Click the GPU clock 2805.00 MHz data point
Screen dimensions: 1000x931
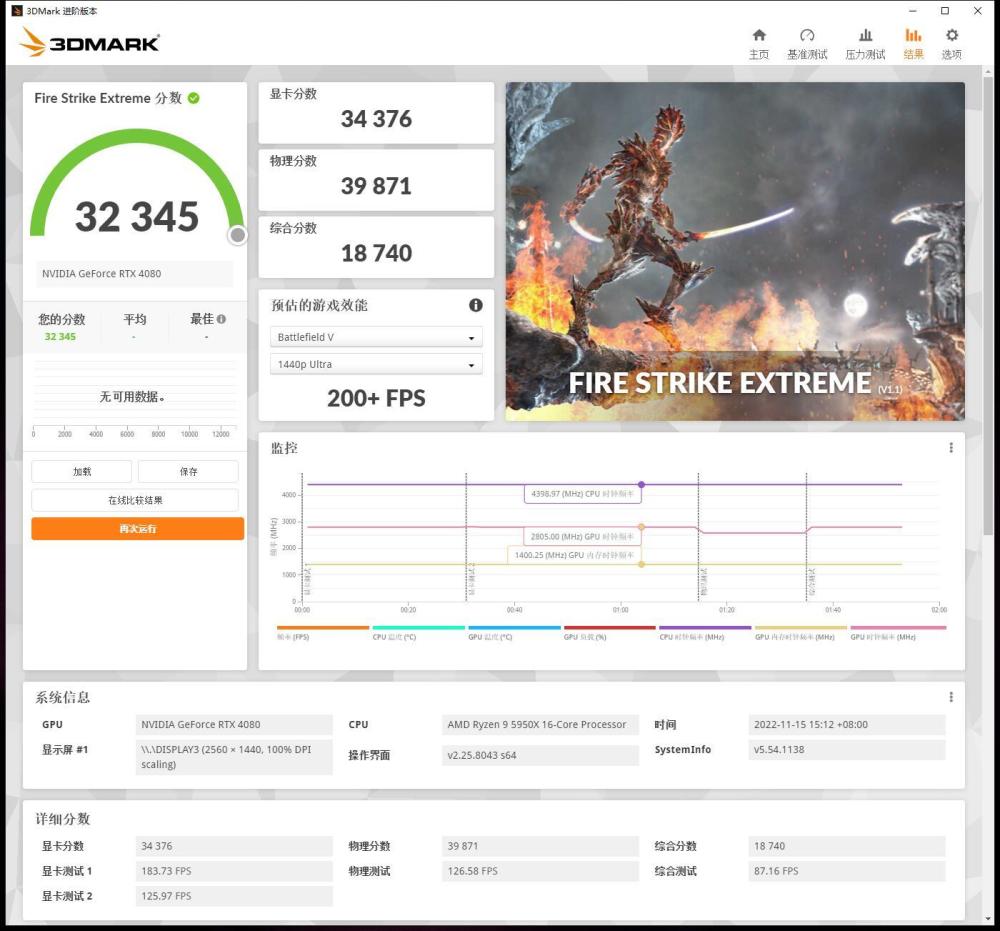[x=642, y=527]
